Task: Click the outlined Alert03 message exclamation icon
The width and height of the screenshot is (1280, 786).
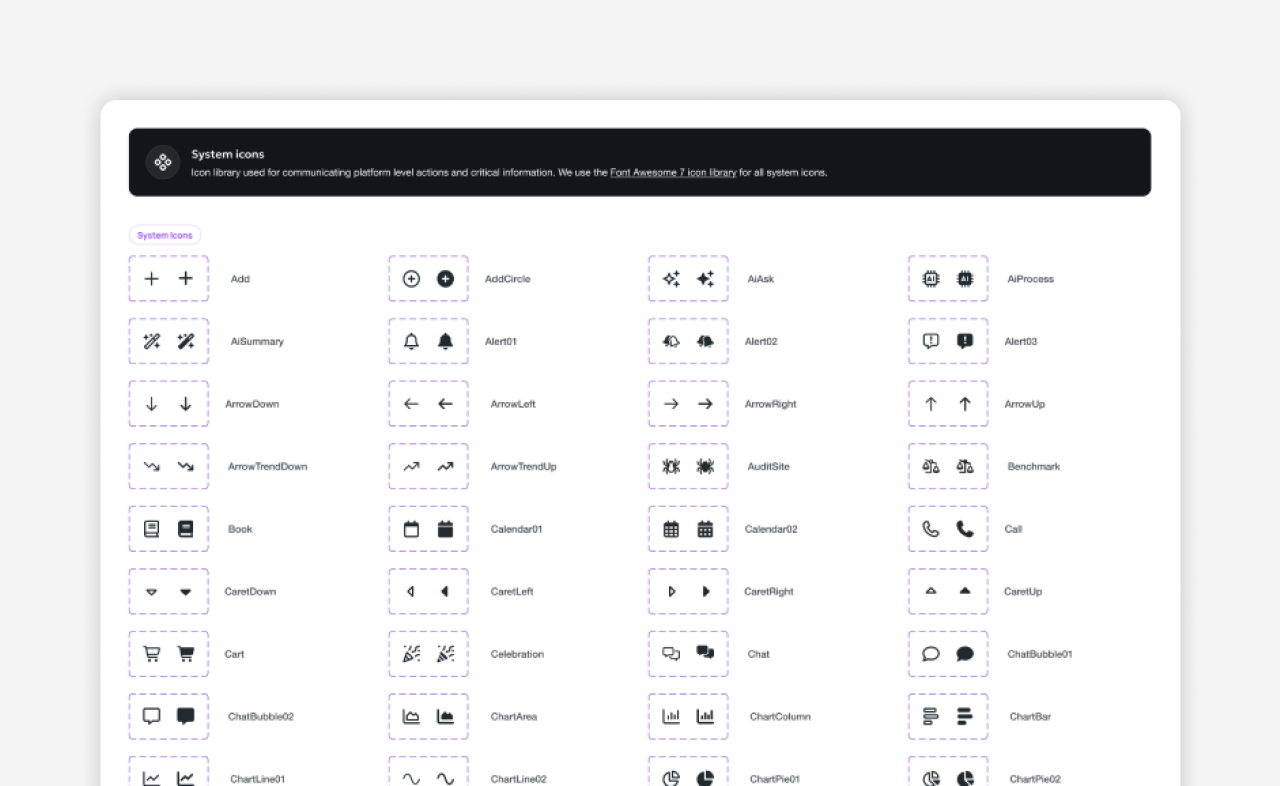Action: [x=931, y=341]
